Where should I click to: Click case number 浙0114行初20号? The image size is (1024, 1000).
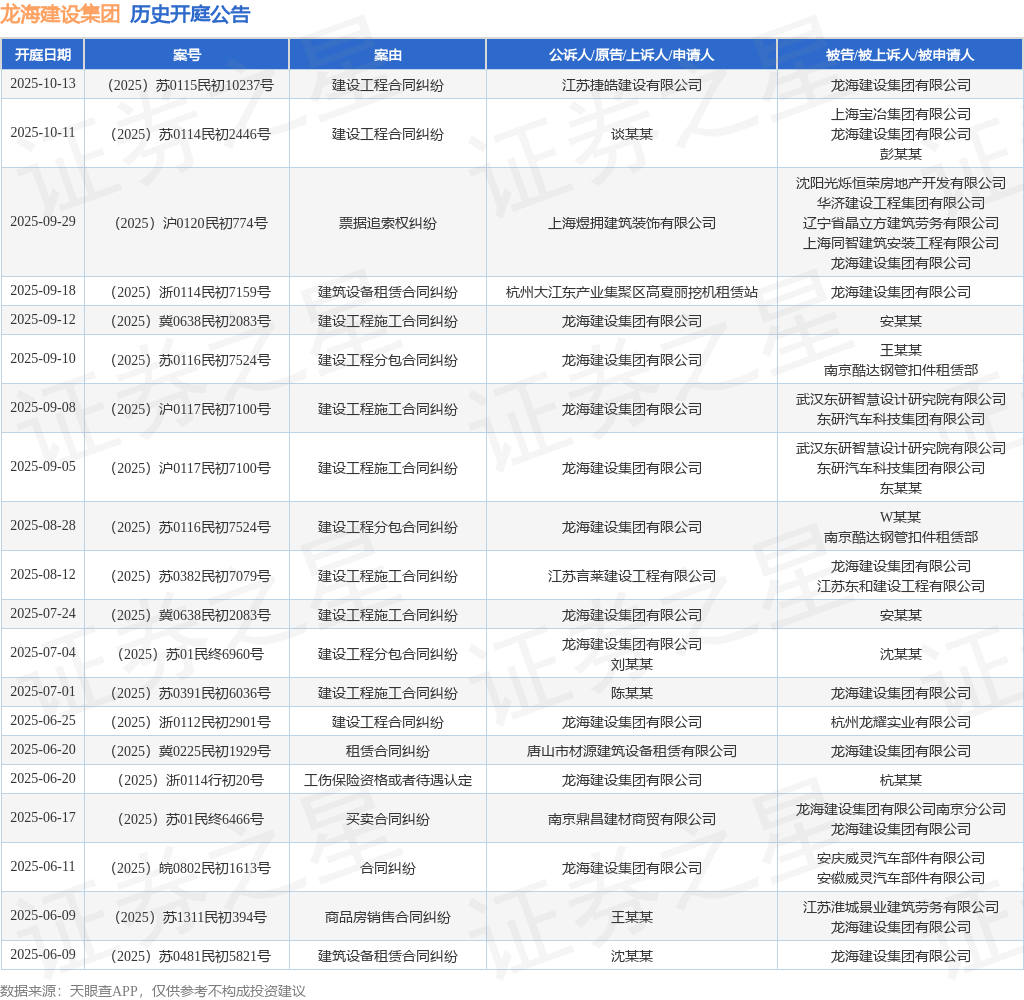(190, 780)
